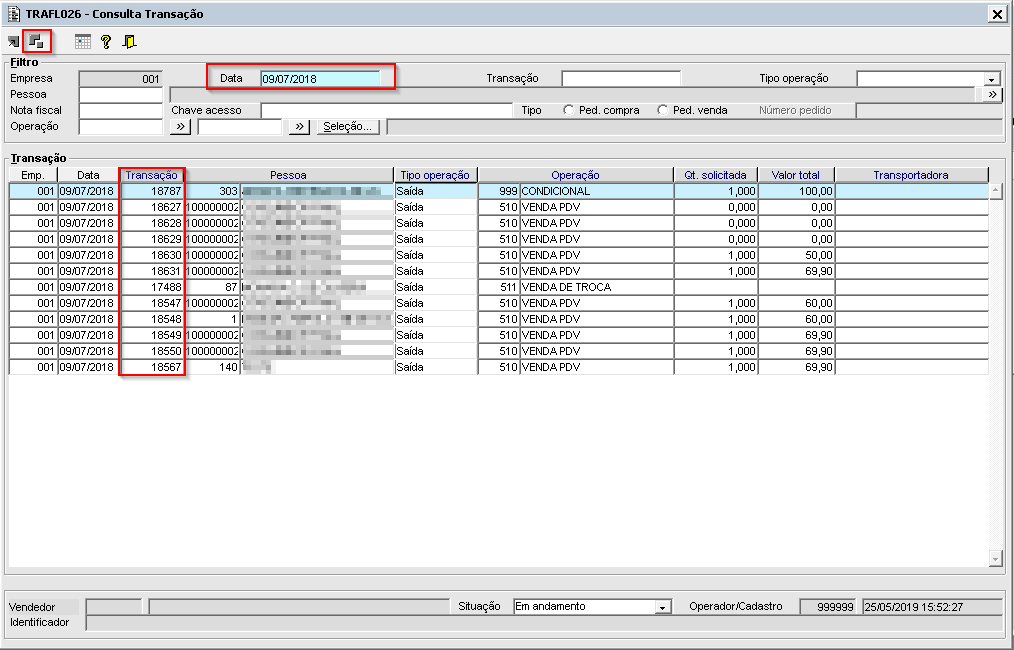Select transaction cell 18567

point(152,367)
